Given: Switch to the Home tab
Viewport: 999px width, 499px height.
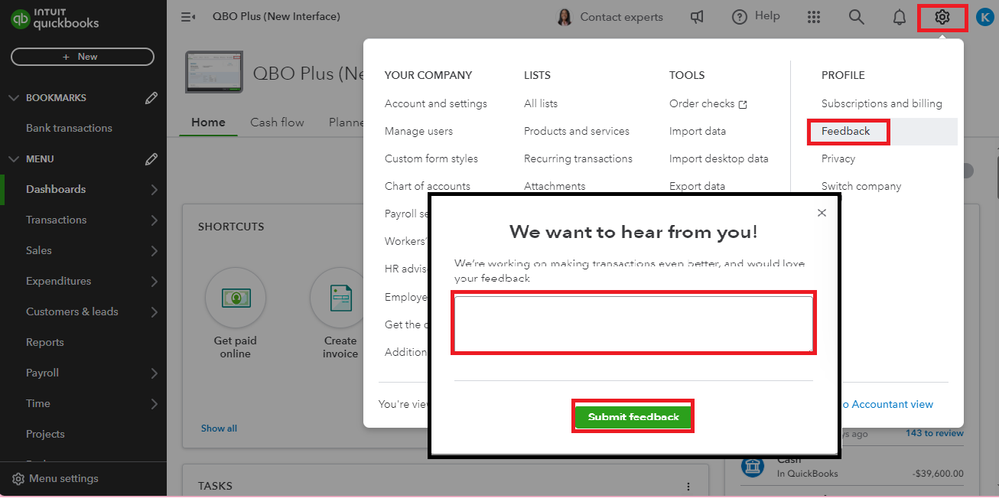Looking at the screenshot, I should 208,122.
